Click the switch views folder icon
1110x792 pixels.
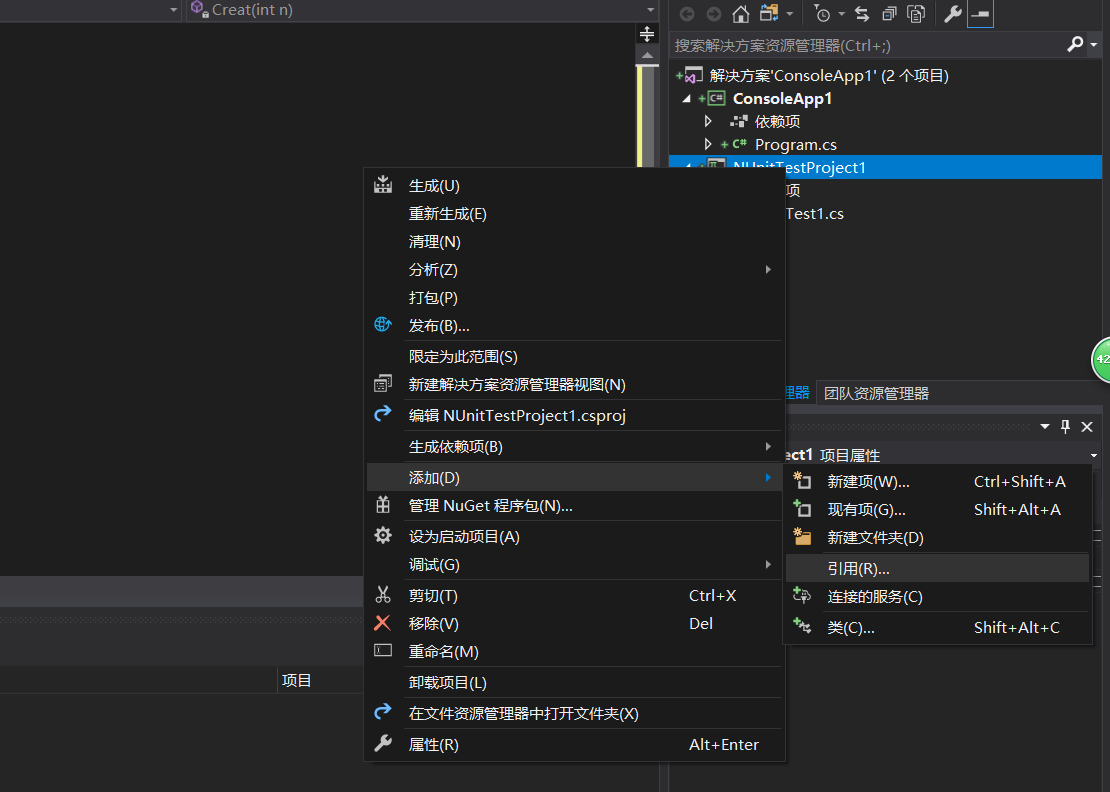click(x=769, y=13)
